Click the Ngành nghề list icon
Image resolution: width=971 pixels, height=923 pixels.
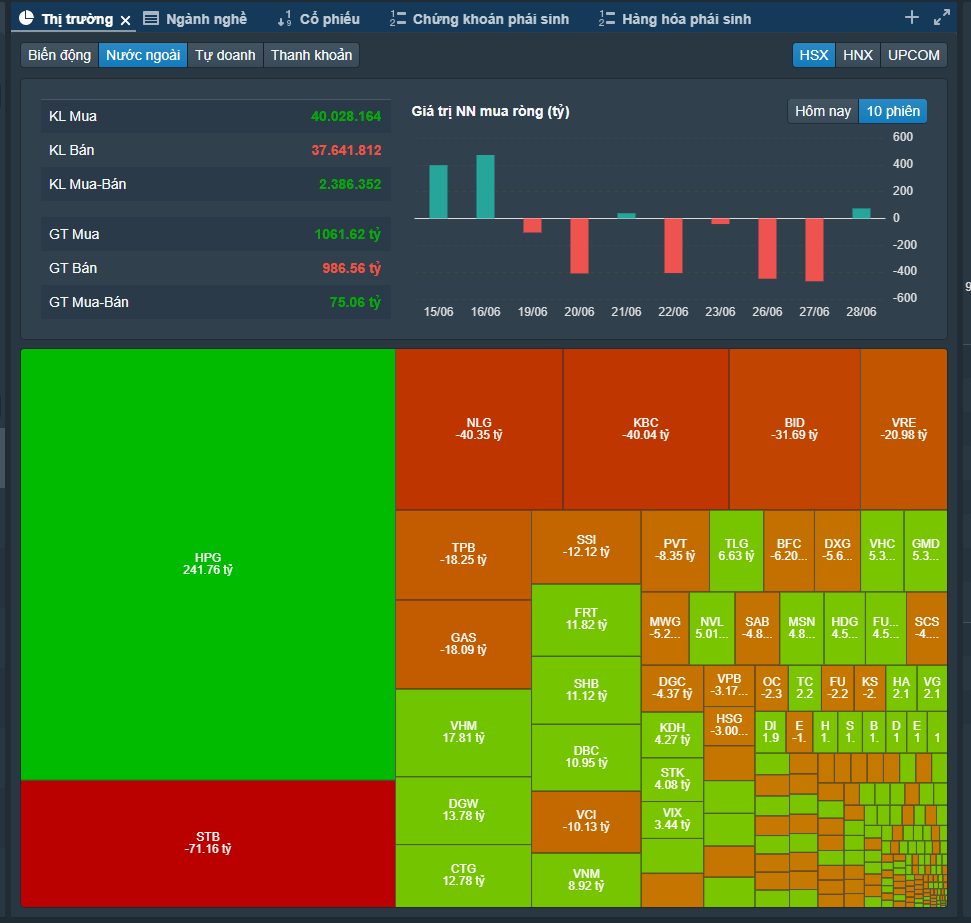[150, 19]
